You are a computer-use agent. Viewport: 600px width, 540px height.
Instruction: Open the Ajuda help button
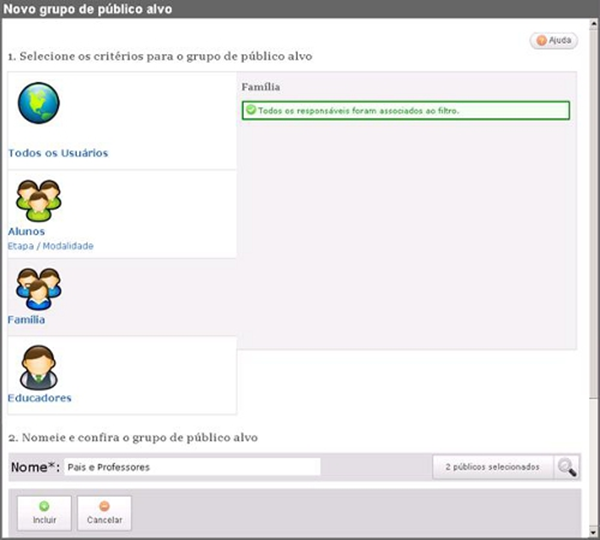tap(554, 40)
